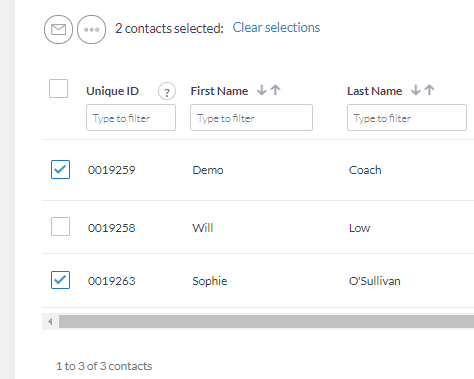Click Unique ID 0019263
Image resolution: width=474 pixels, height=379 pixels.
(112, 281)
